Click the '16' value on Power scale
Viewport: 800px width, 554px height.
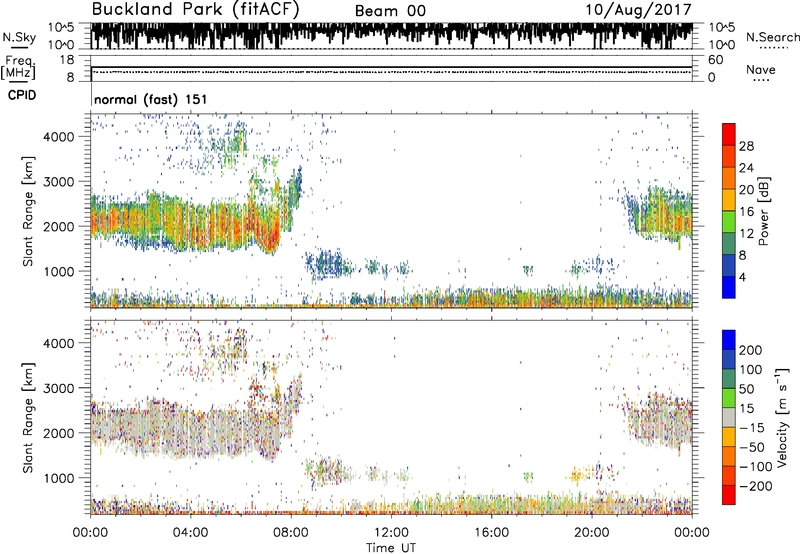point(746,212)
